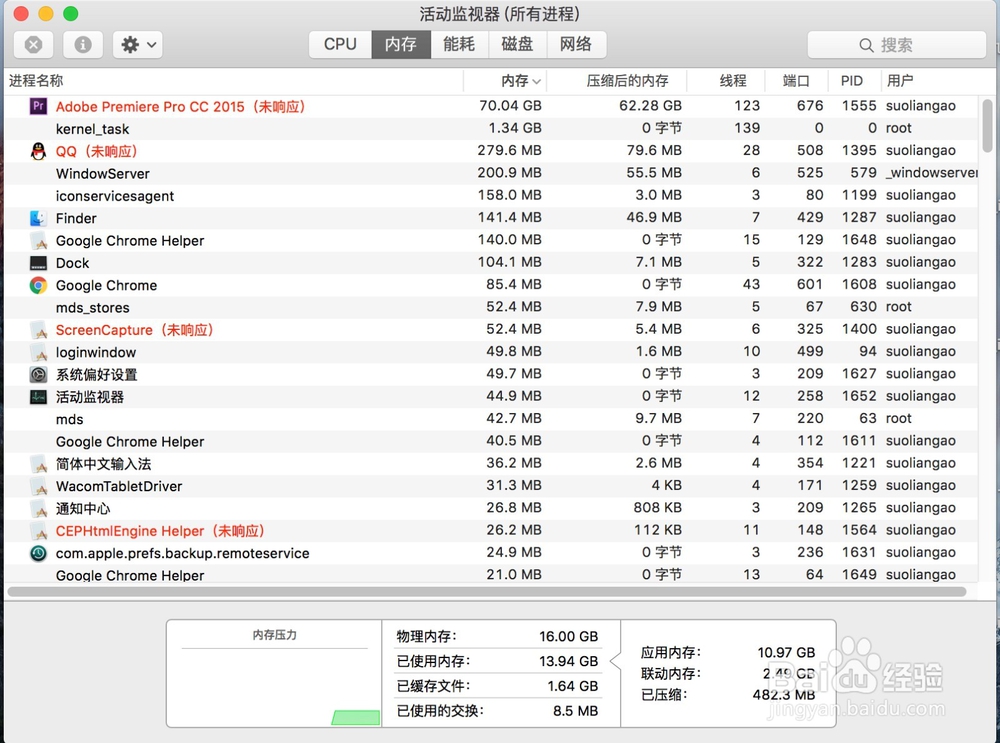Sort by 进程名称 column header
The width and height of the screenshot is (1000, 743).
click(x=233, y=81)
